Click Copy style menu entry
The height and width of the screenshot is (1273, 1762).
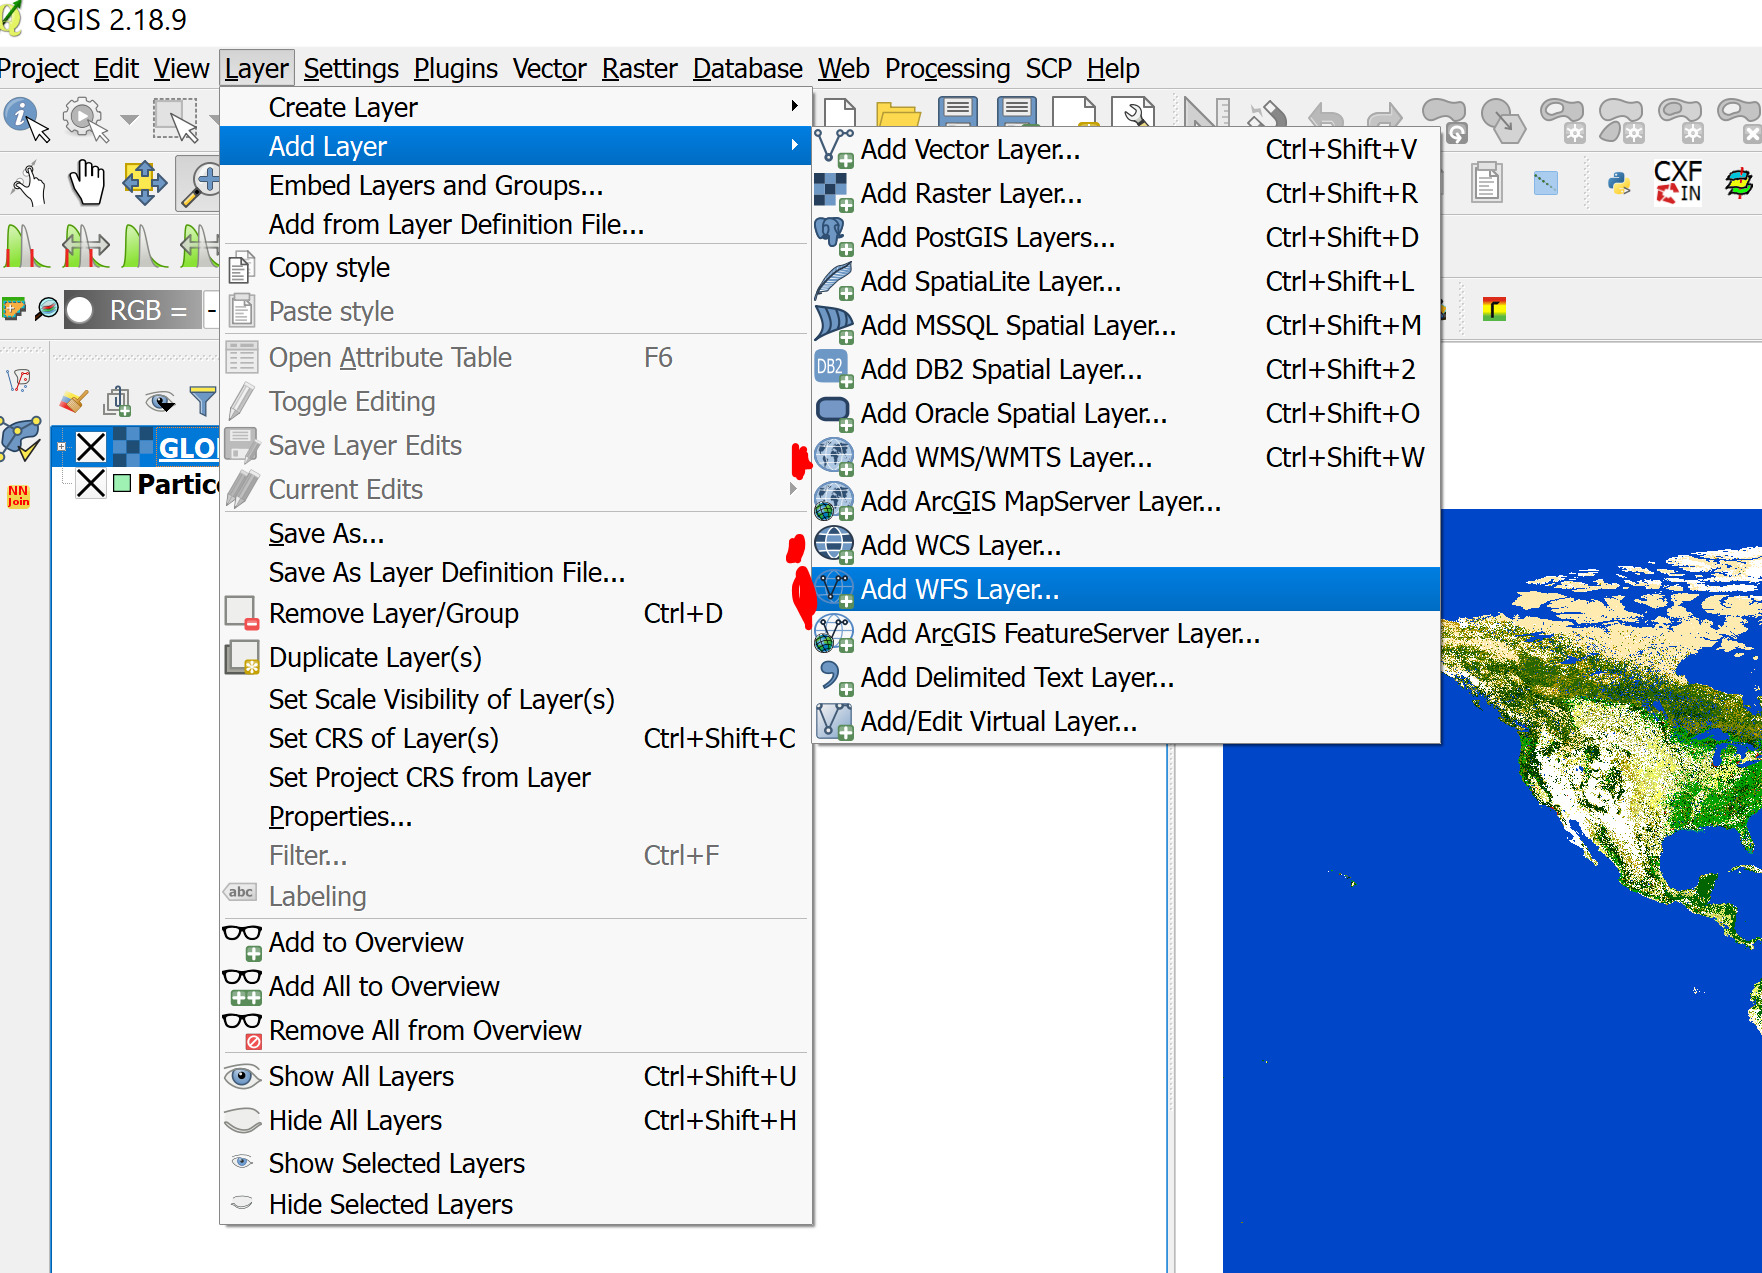tap(515, 267)
